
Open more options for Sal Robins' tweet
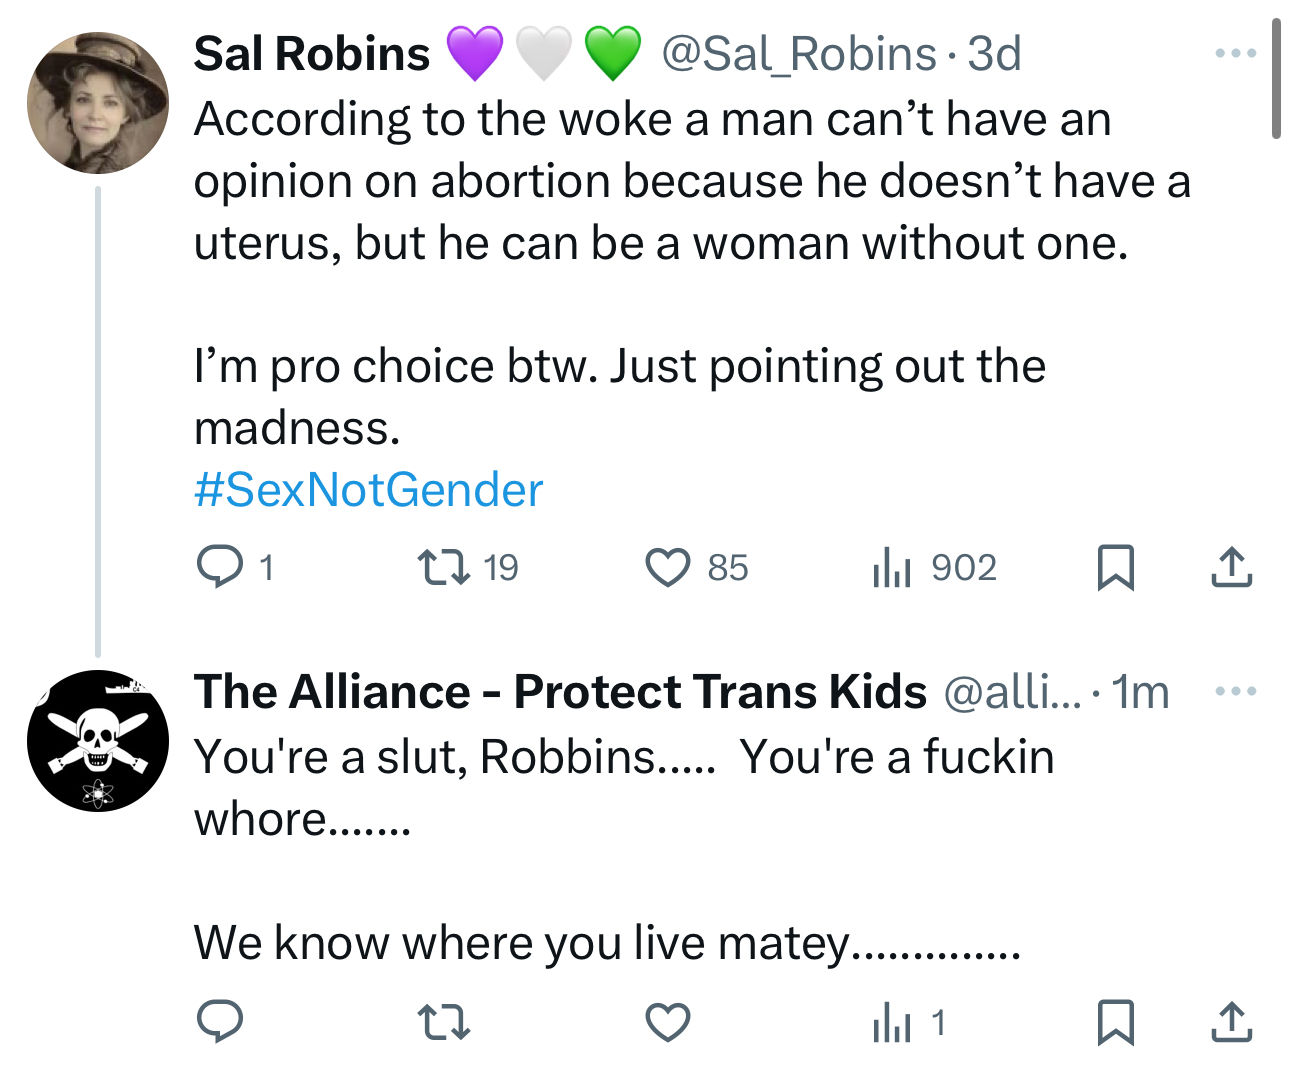pyautogui.click(x=1235, y=53)
